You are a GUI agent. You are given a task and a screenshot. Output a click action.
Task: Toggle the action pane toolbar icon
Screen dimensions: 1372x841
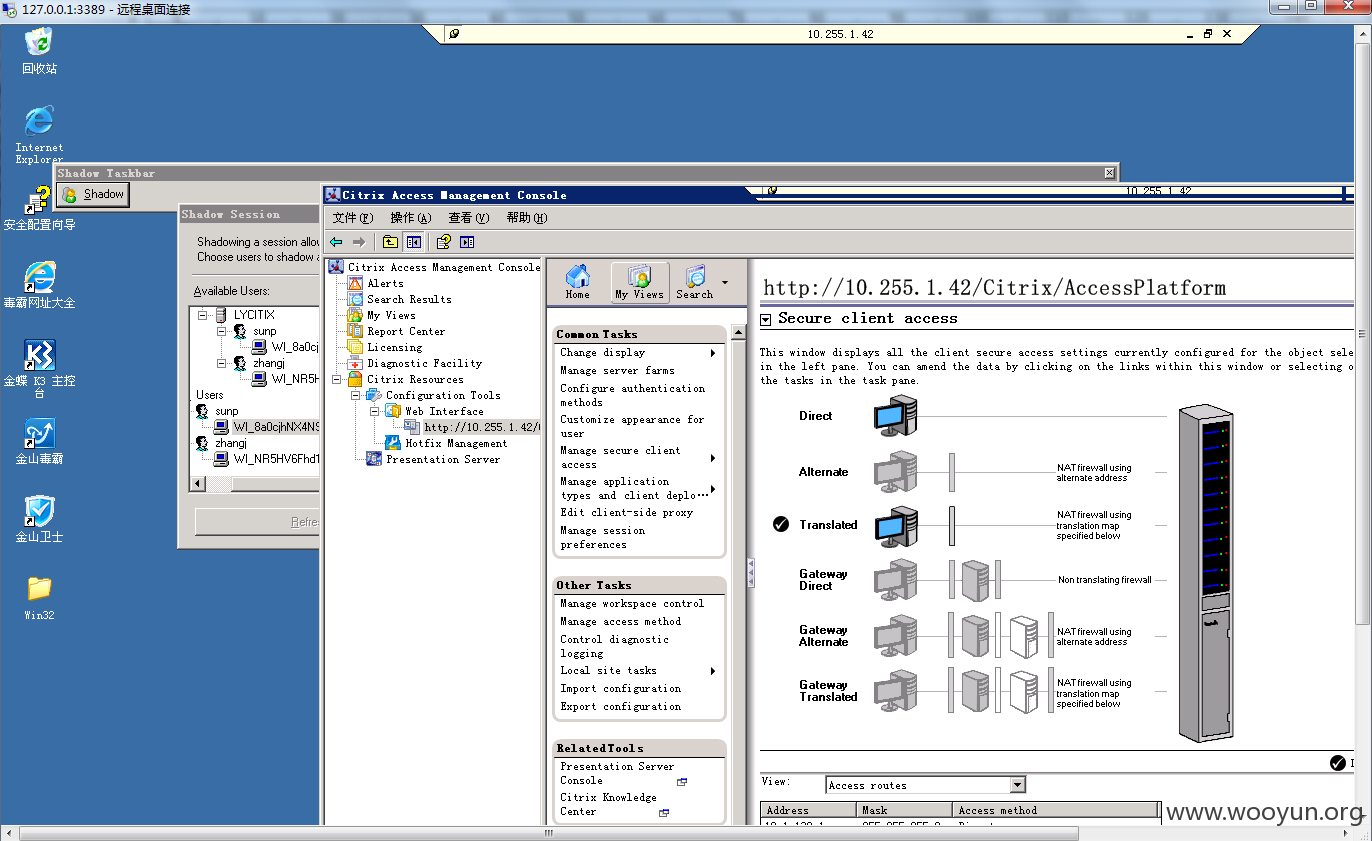[467, 242]
